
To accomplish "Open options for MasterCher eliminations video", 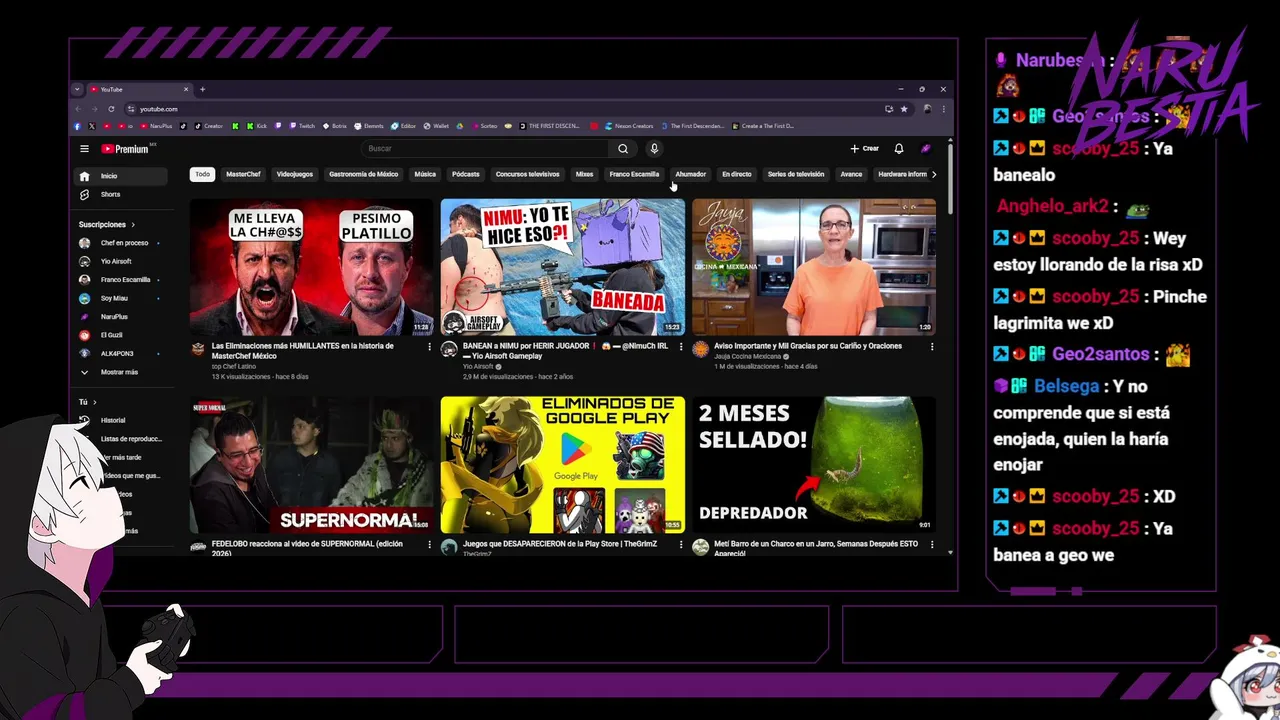I will tap(430, 347).
